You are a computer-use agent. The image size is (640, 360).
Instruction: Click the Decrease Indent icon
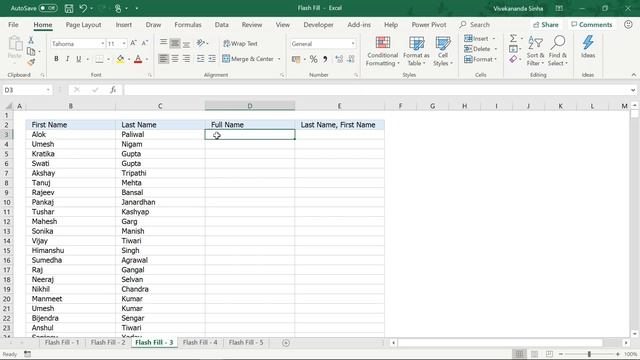point(200,59)
